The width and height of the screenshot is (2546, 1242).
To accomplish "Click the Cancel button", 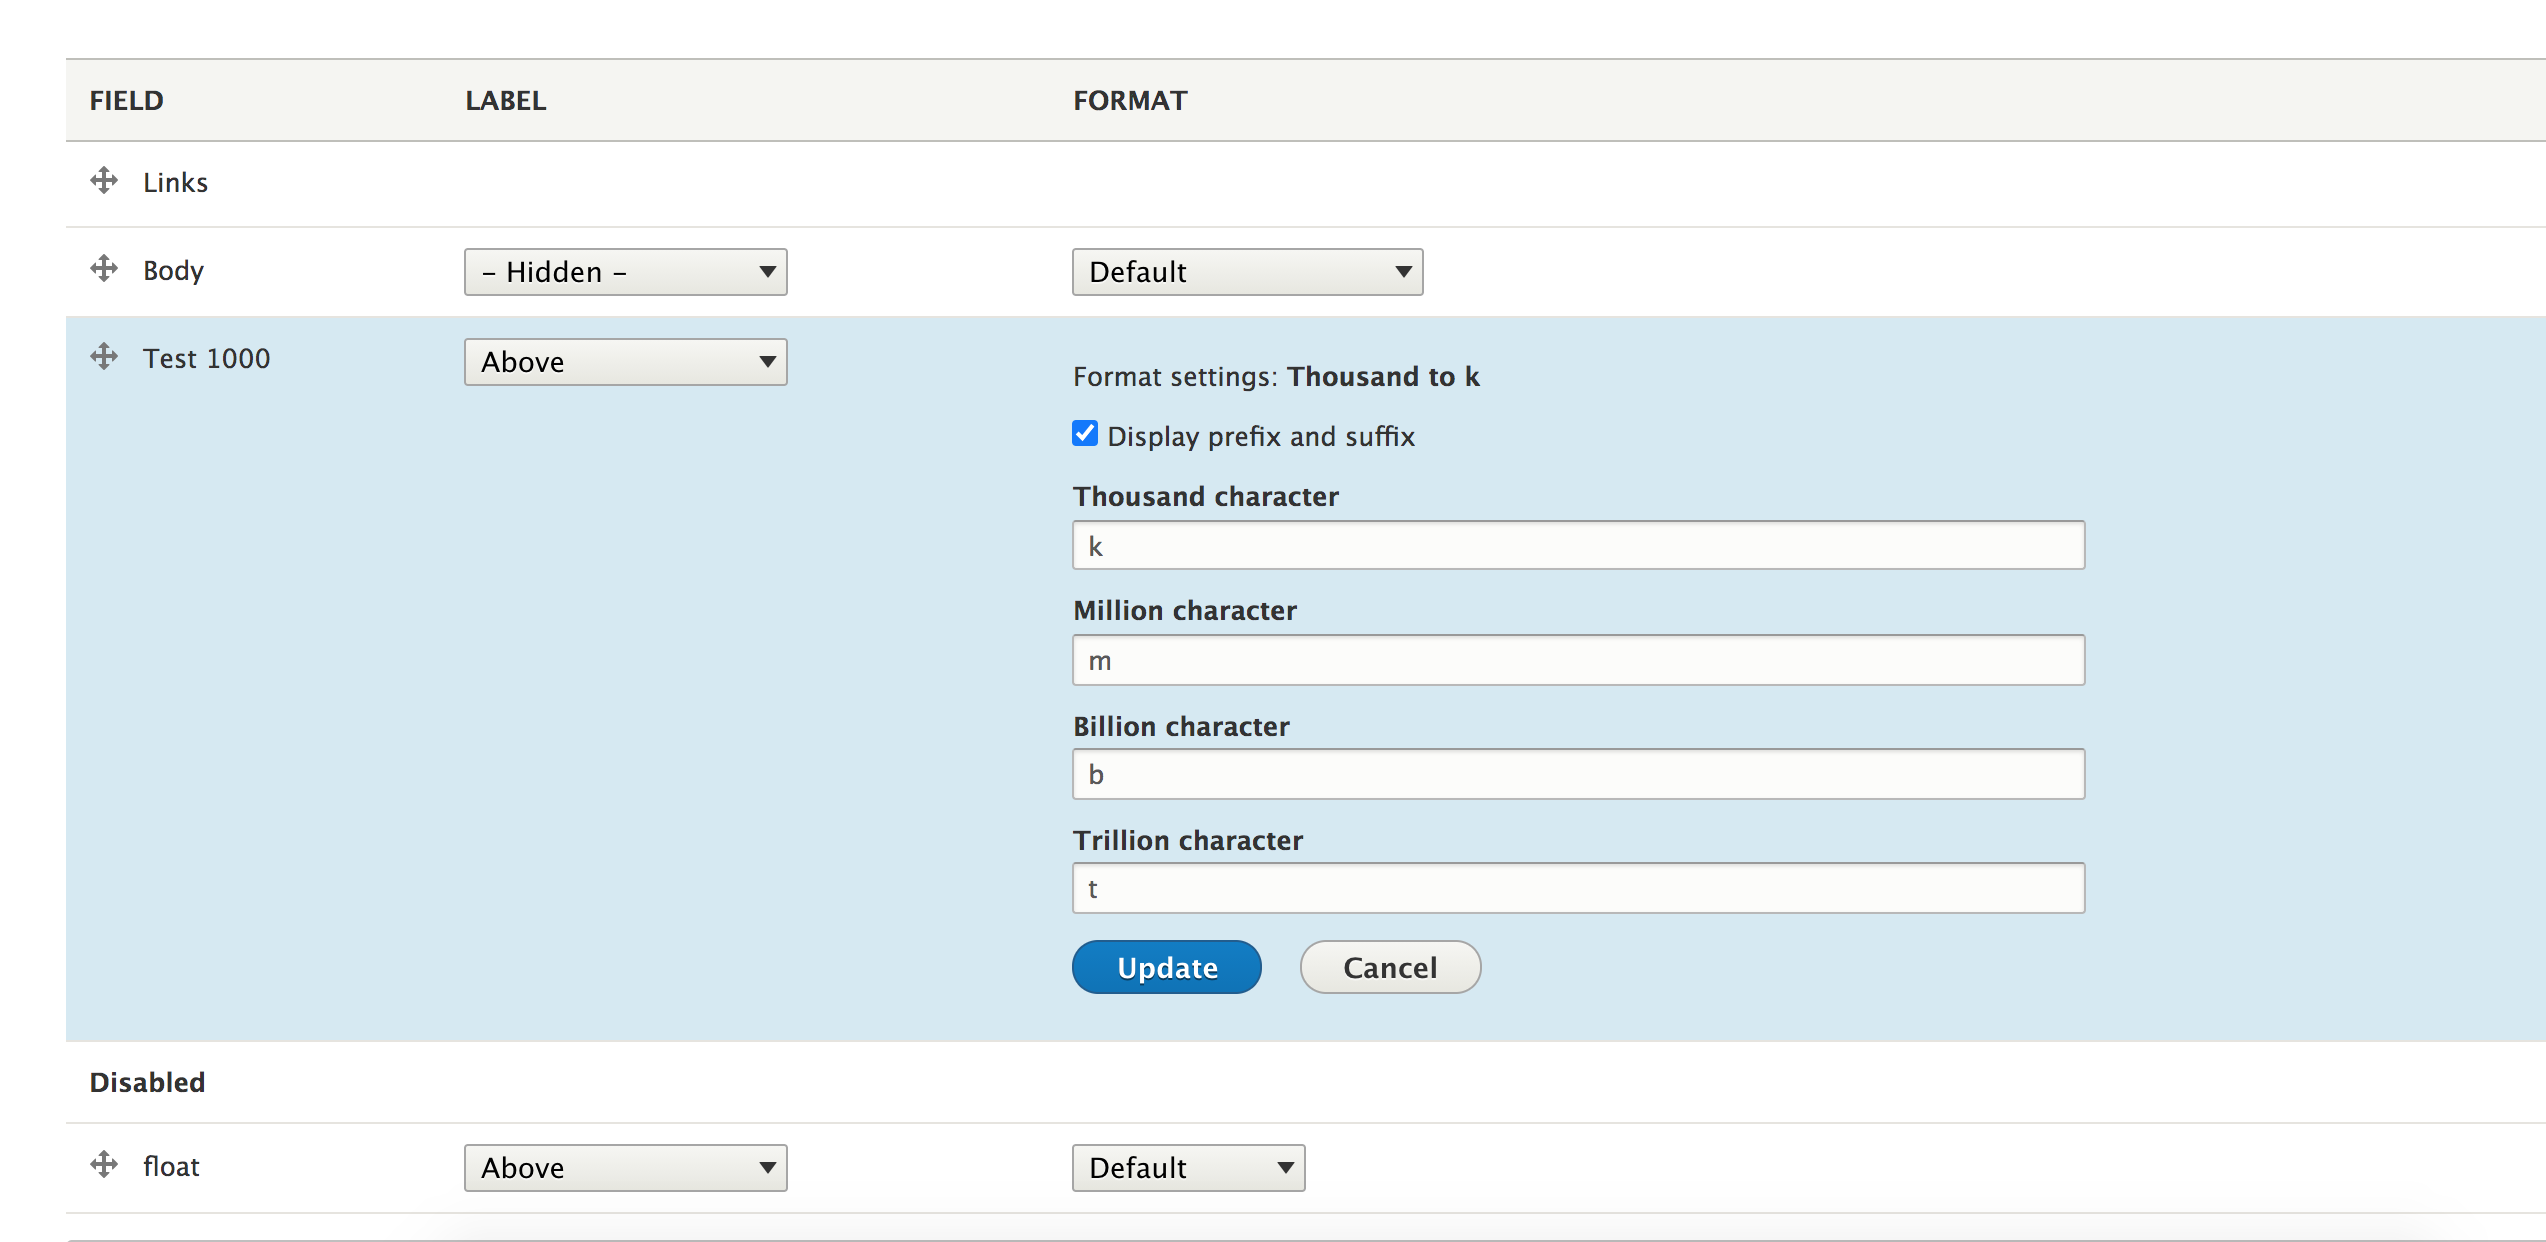I will coord(1389,967).
